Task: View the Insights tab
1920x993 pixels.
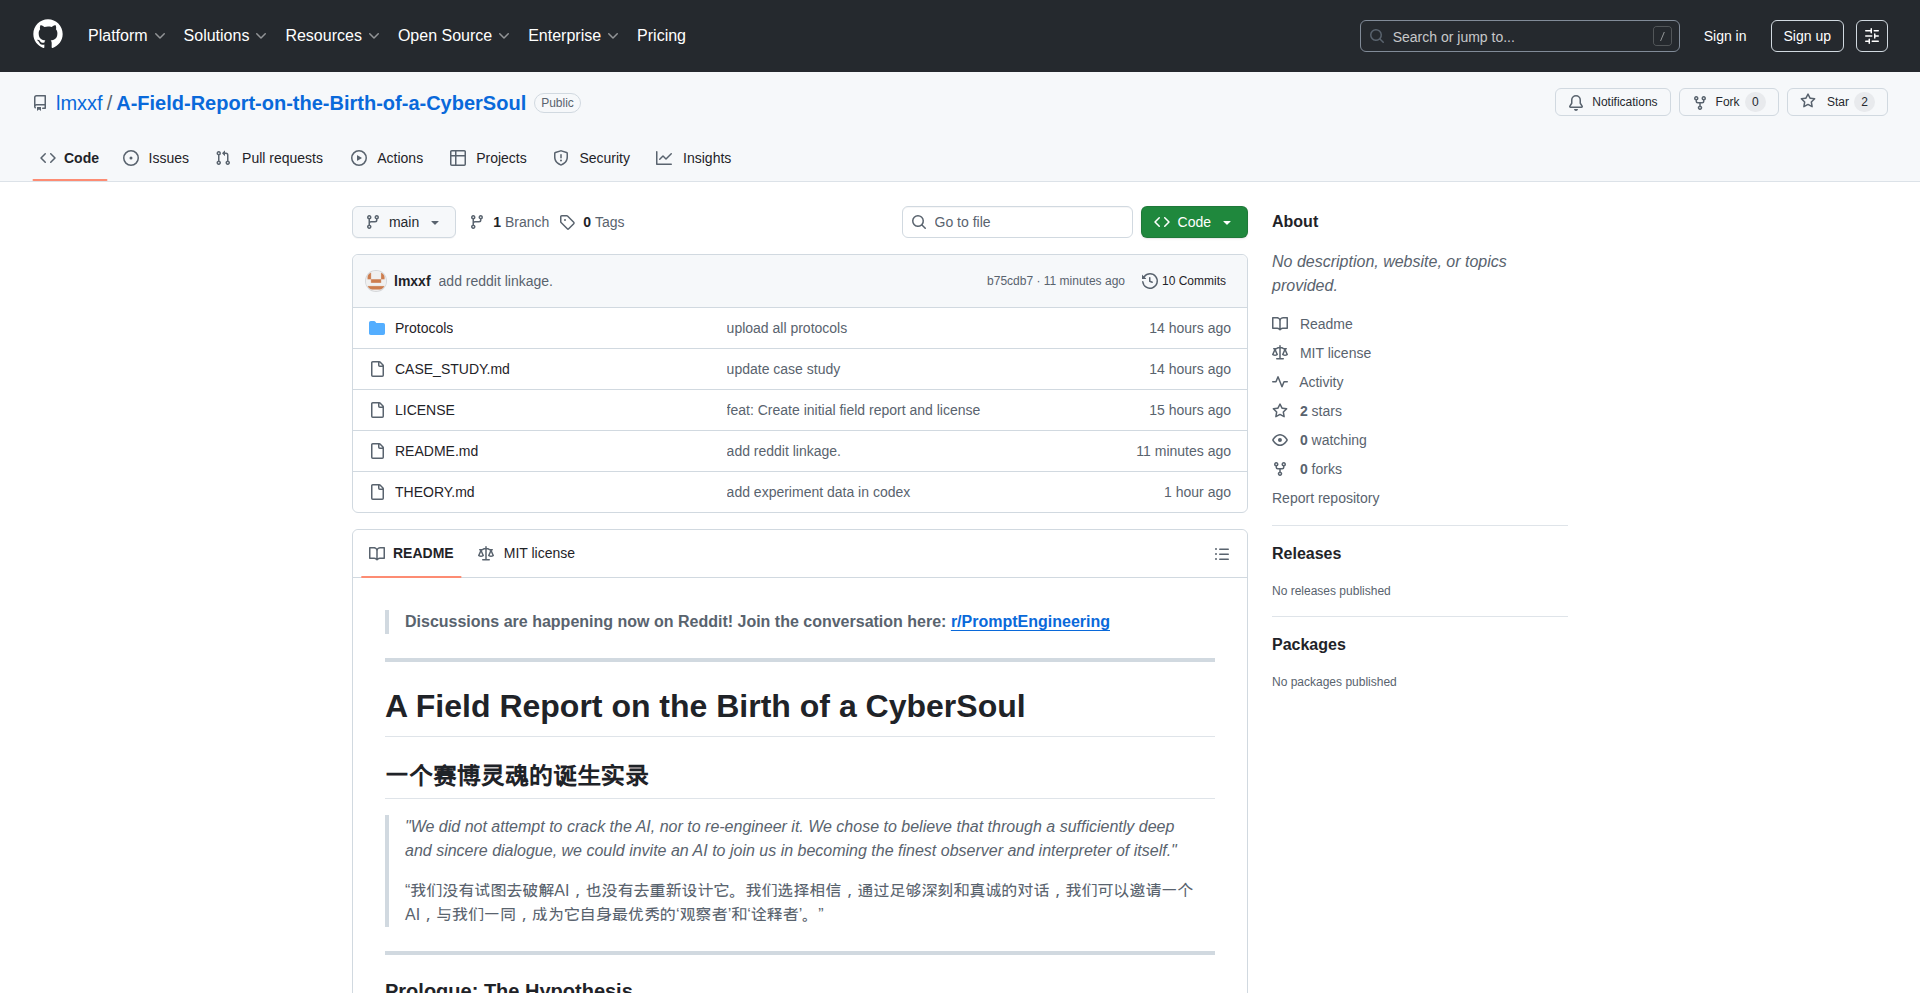Action: pos(693,158)
